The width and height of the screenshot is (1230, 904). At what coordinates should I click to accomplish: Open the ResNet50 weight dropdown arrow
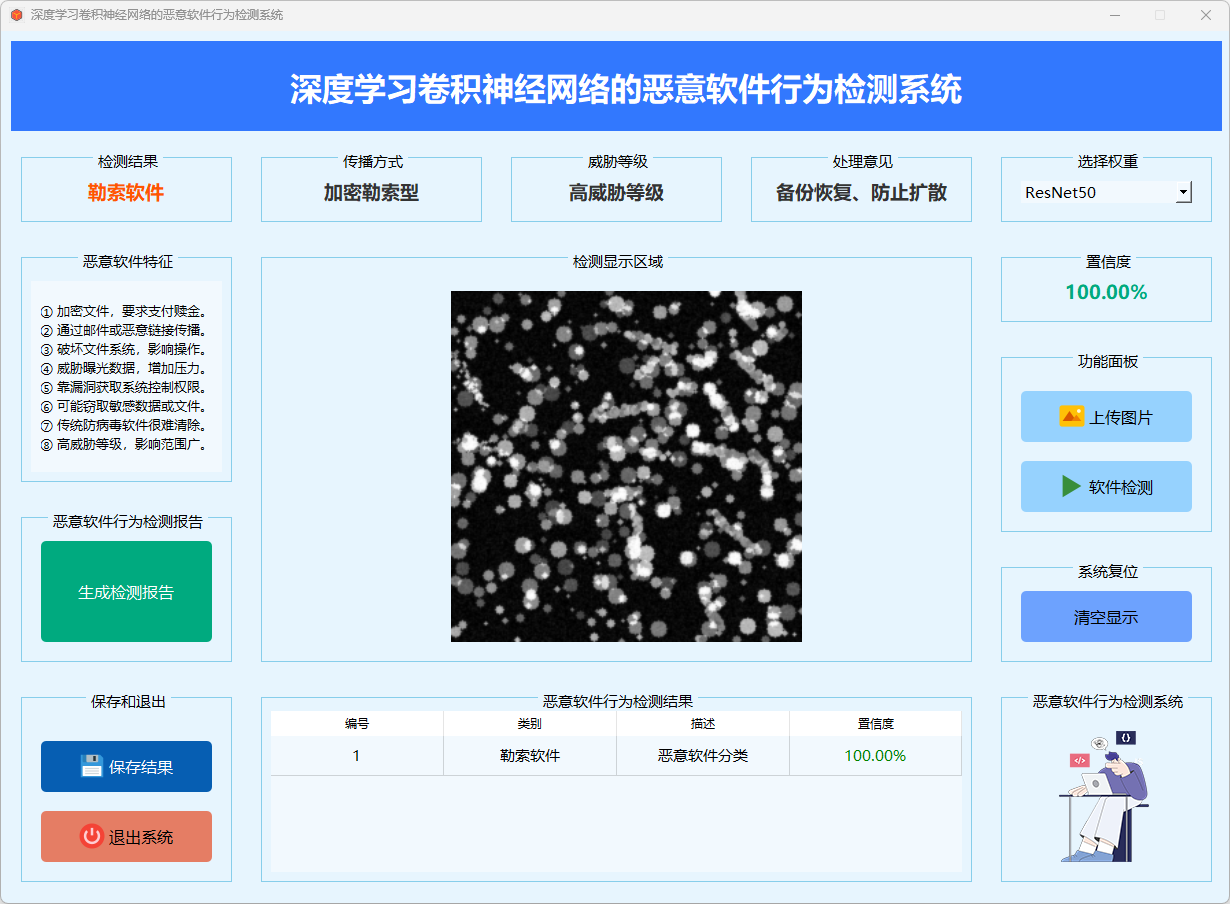pos(1183,192)
